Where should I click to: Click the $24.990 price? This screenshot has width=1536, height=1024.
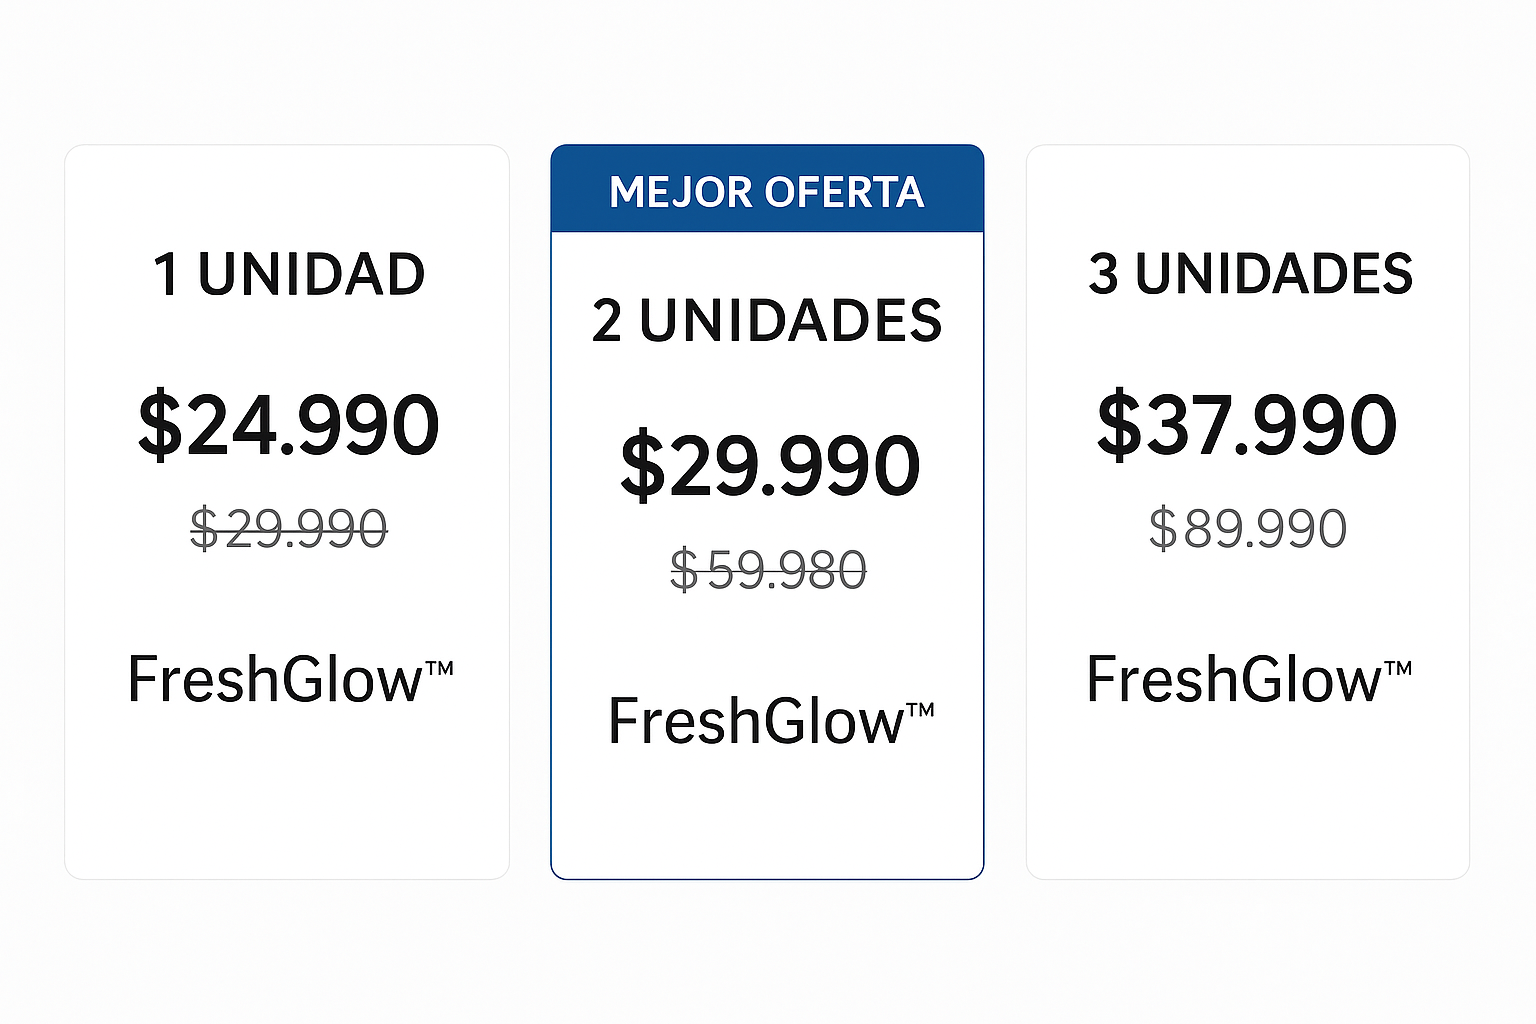click(x=289, y=425)
